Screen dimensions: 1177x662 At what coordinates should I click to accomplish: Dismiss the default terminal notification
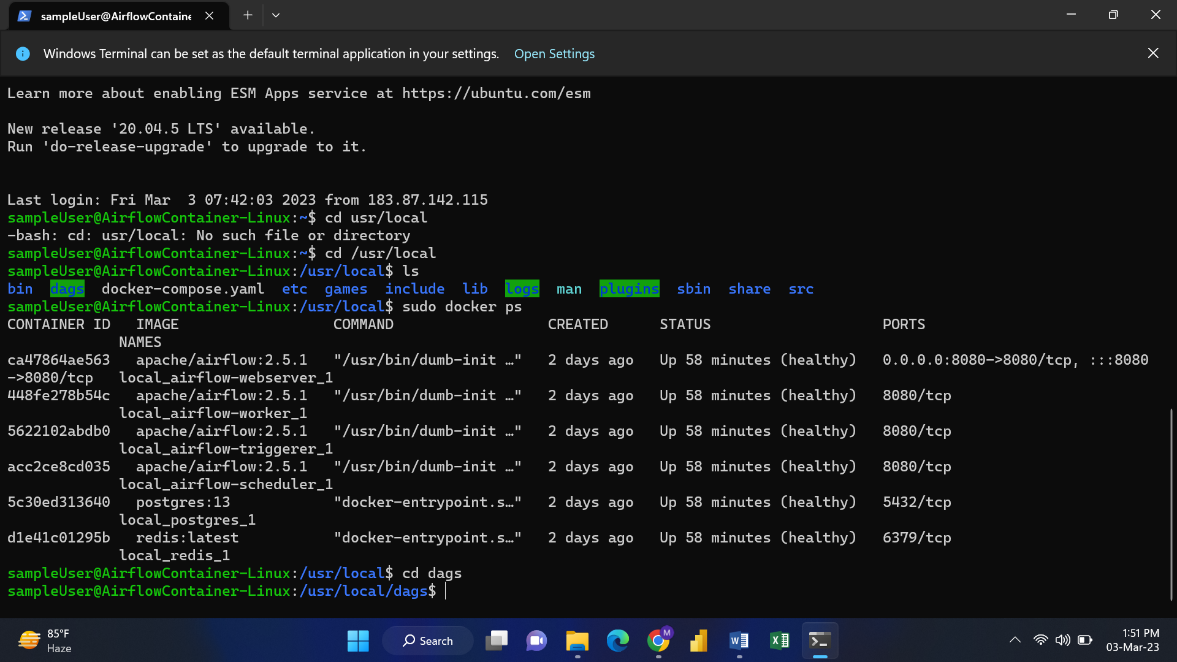pyautogui.click(x=1153, y=53)
